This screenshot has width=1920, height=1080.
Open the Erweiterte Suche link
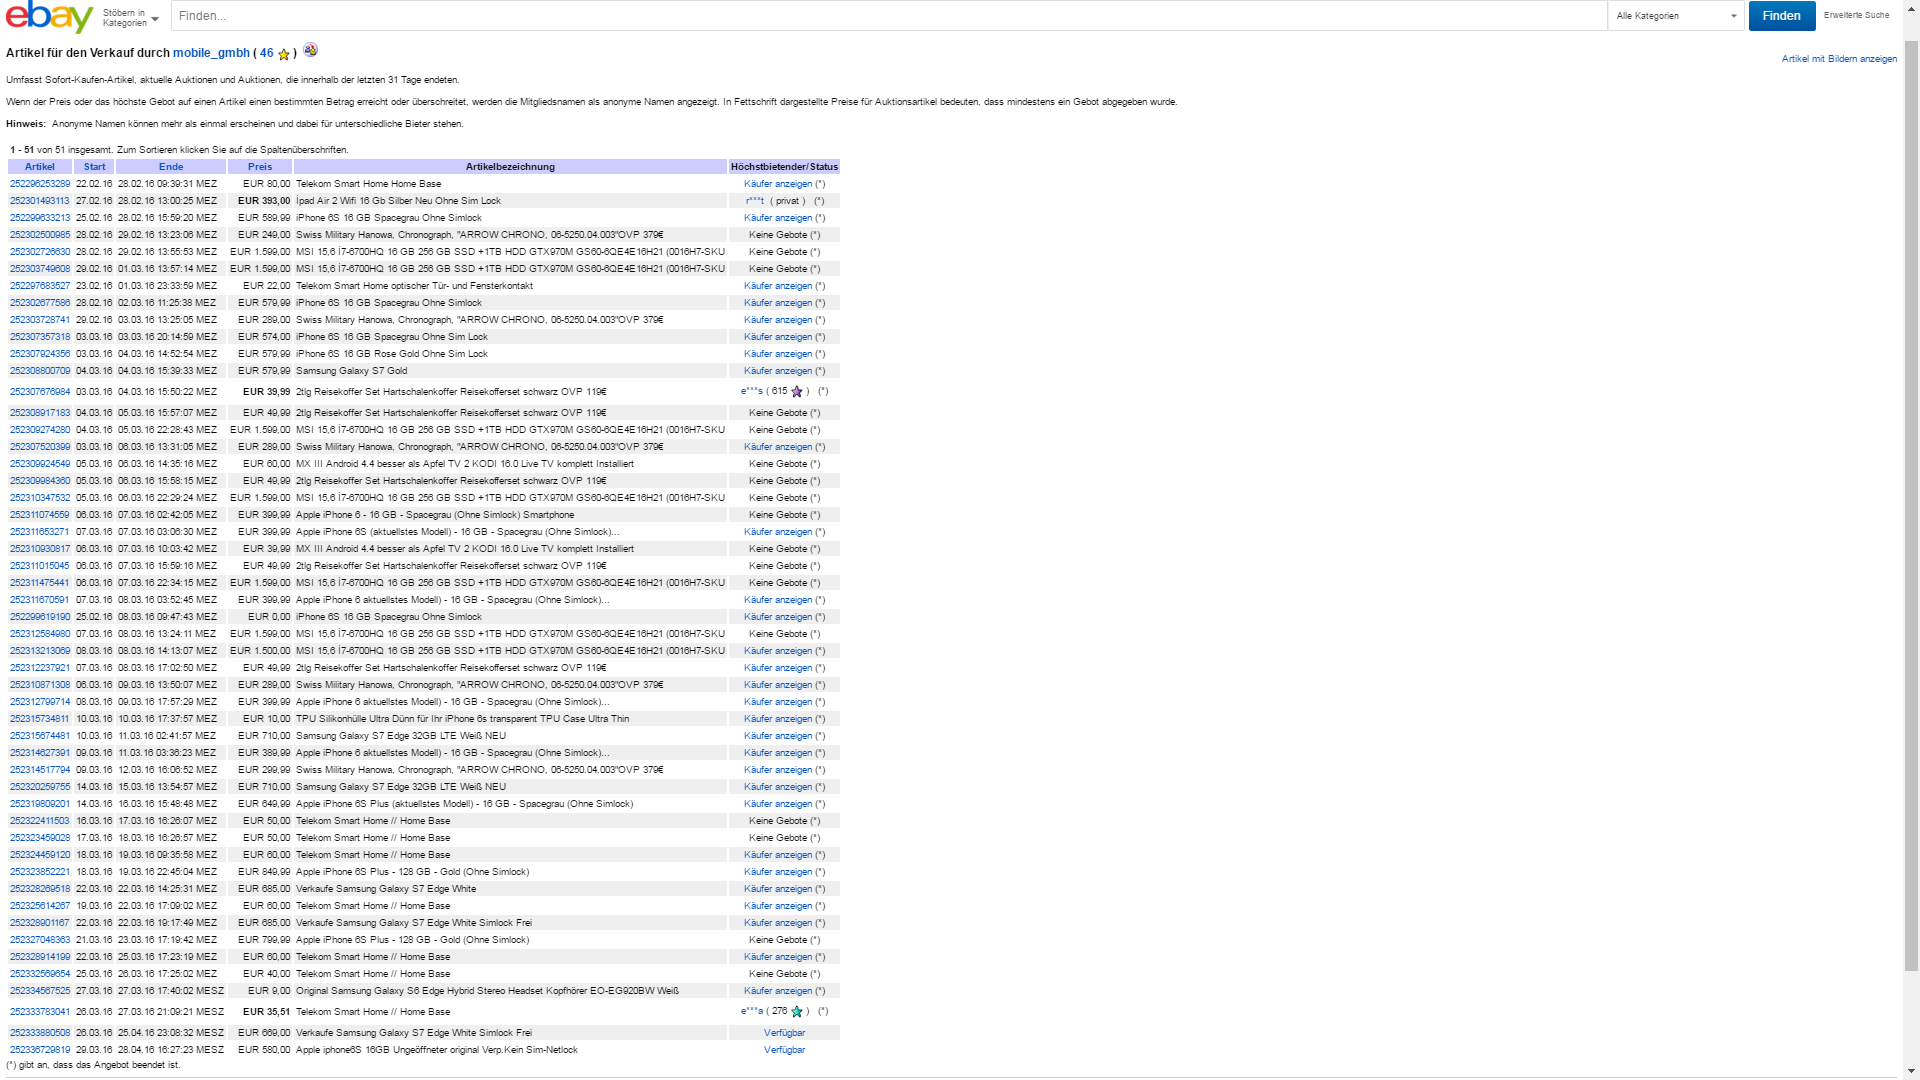click(x=1857, y=15)
